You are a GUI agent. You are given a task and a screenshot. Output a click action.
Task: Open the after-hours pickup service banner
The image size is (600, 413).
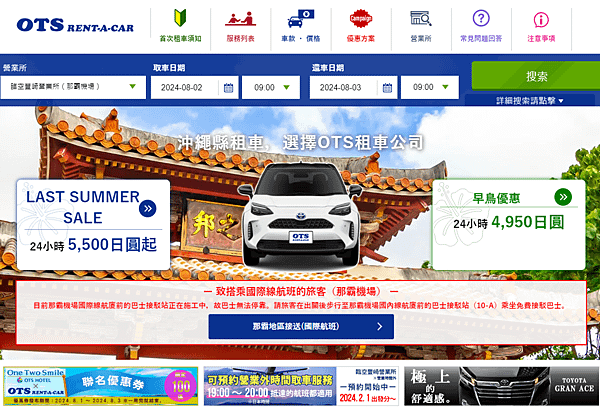(x=301, y=386)
